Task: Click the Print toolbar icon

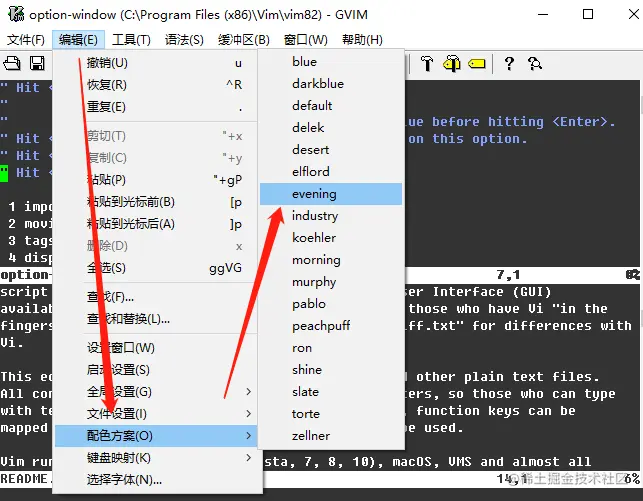Action: tap(11, 64)
